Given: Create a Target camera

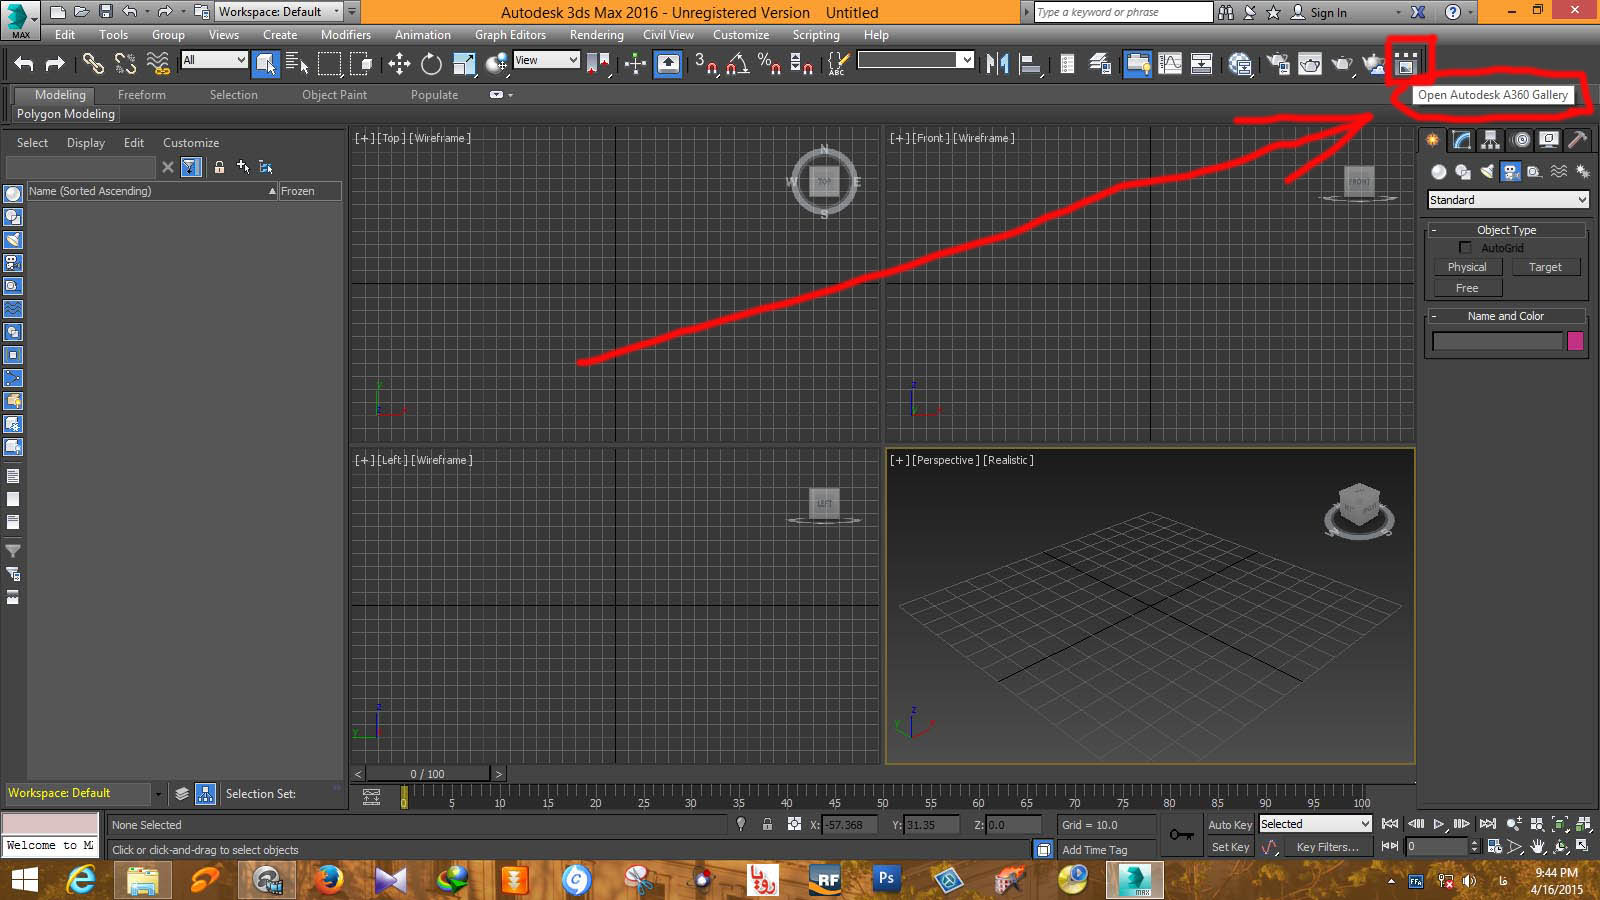Looking at the screenshot, I should [1545, 267].
